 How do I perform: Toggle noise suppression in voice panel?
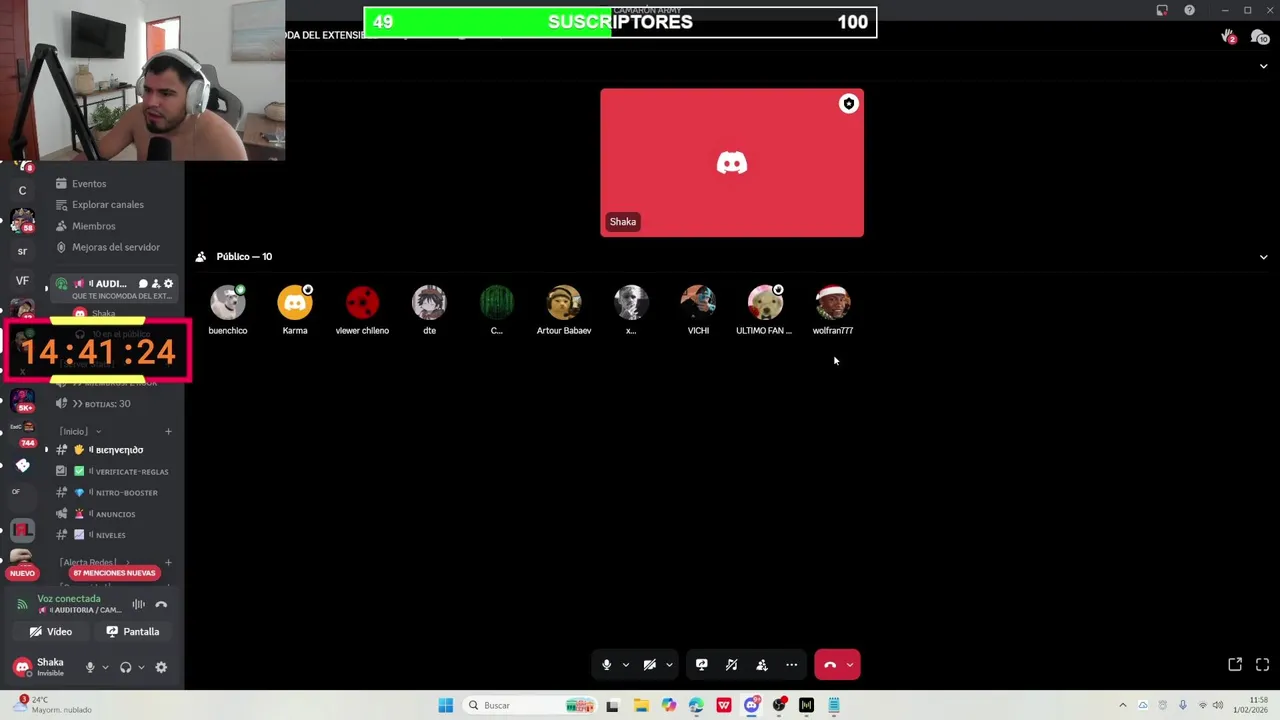139,604
